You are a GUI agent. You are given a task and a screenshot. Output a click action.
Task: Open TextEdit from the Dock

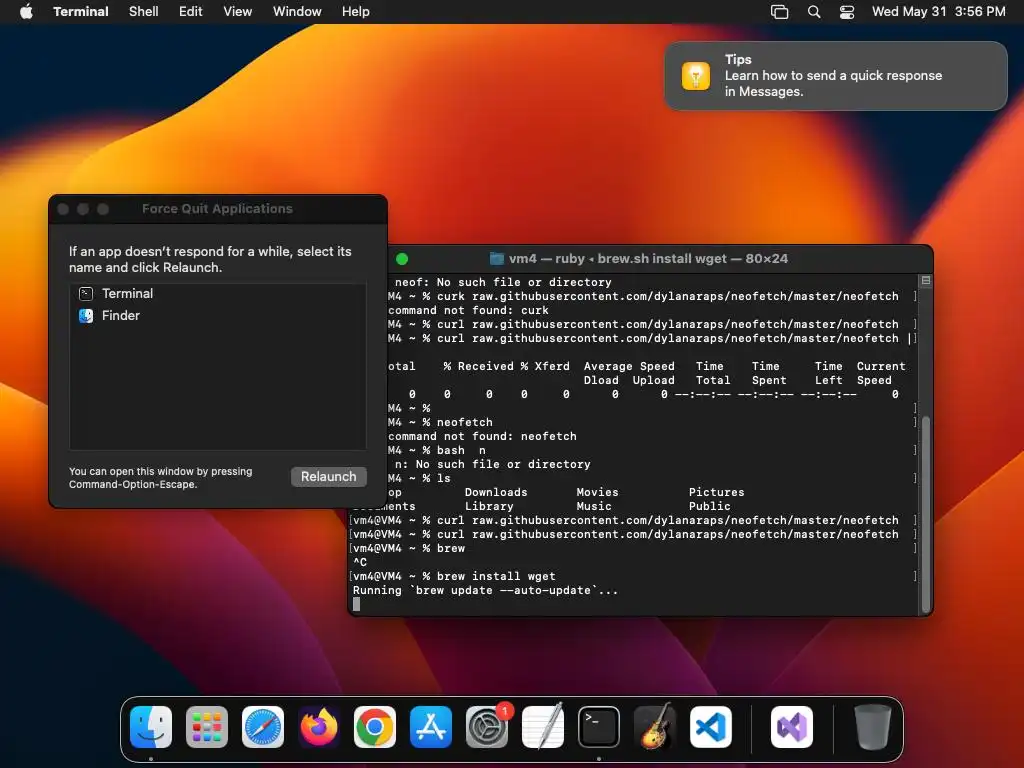point(543,727)
